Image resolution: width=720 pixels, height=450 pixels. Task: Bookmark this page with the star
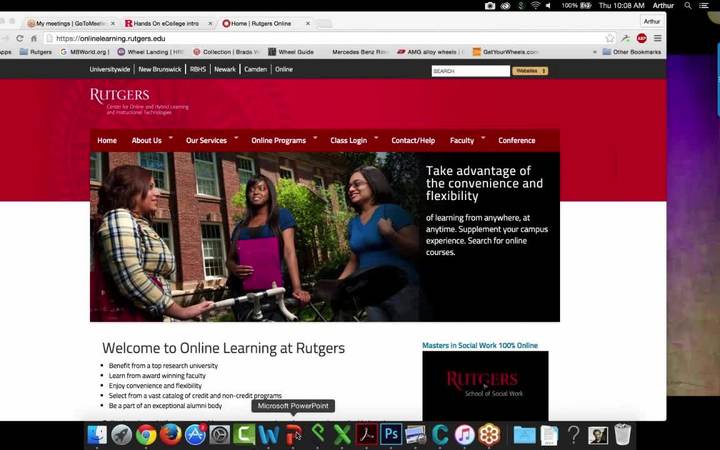pyautogui.click(x=610, y=39)
